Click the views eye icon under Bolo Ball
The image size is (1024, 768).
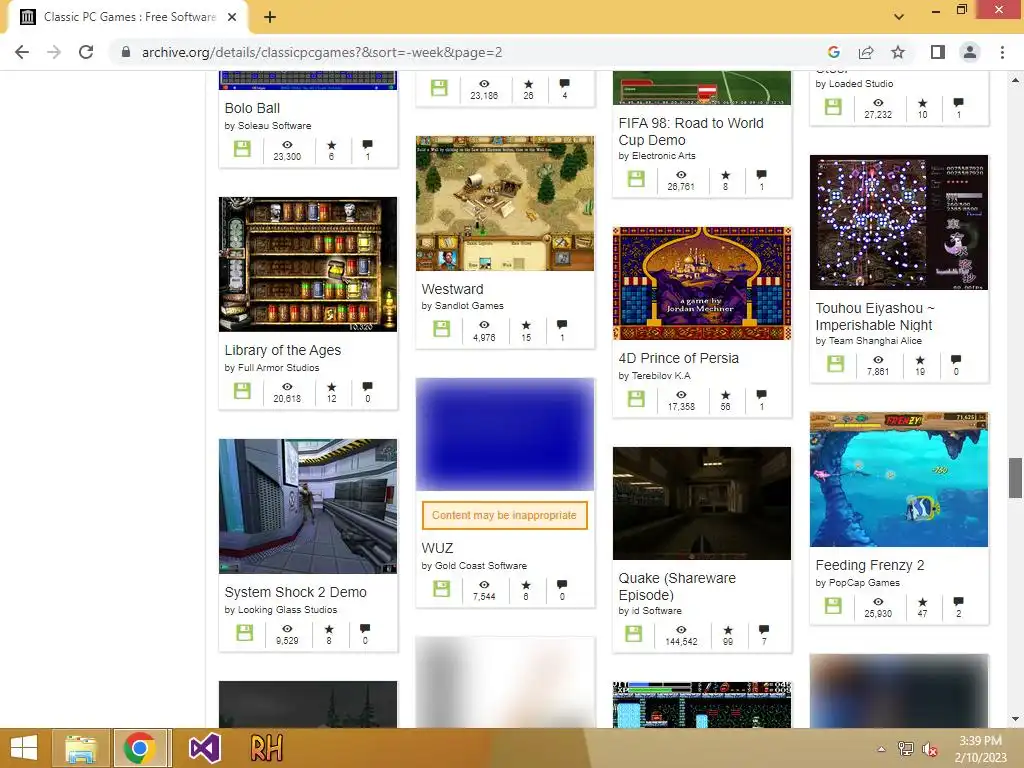(287, 145)
